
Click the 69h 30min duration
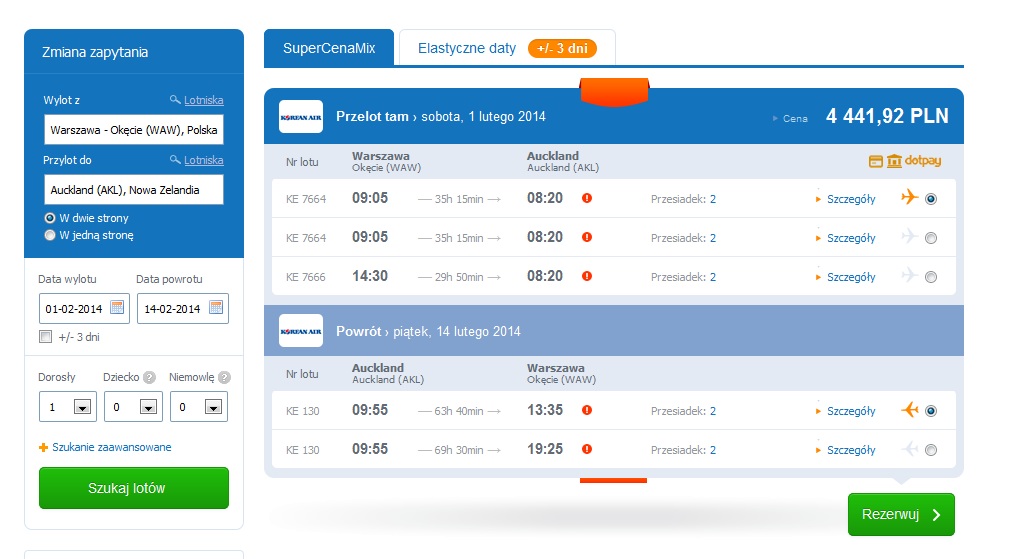tap(459, 450)
